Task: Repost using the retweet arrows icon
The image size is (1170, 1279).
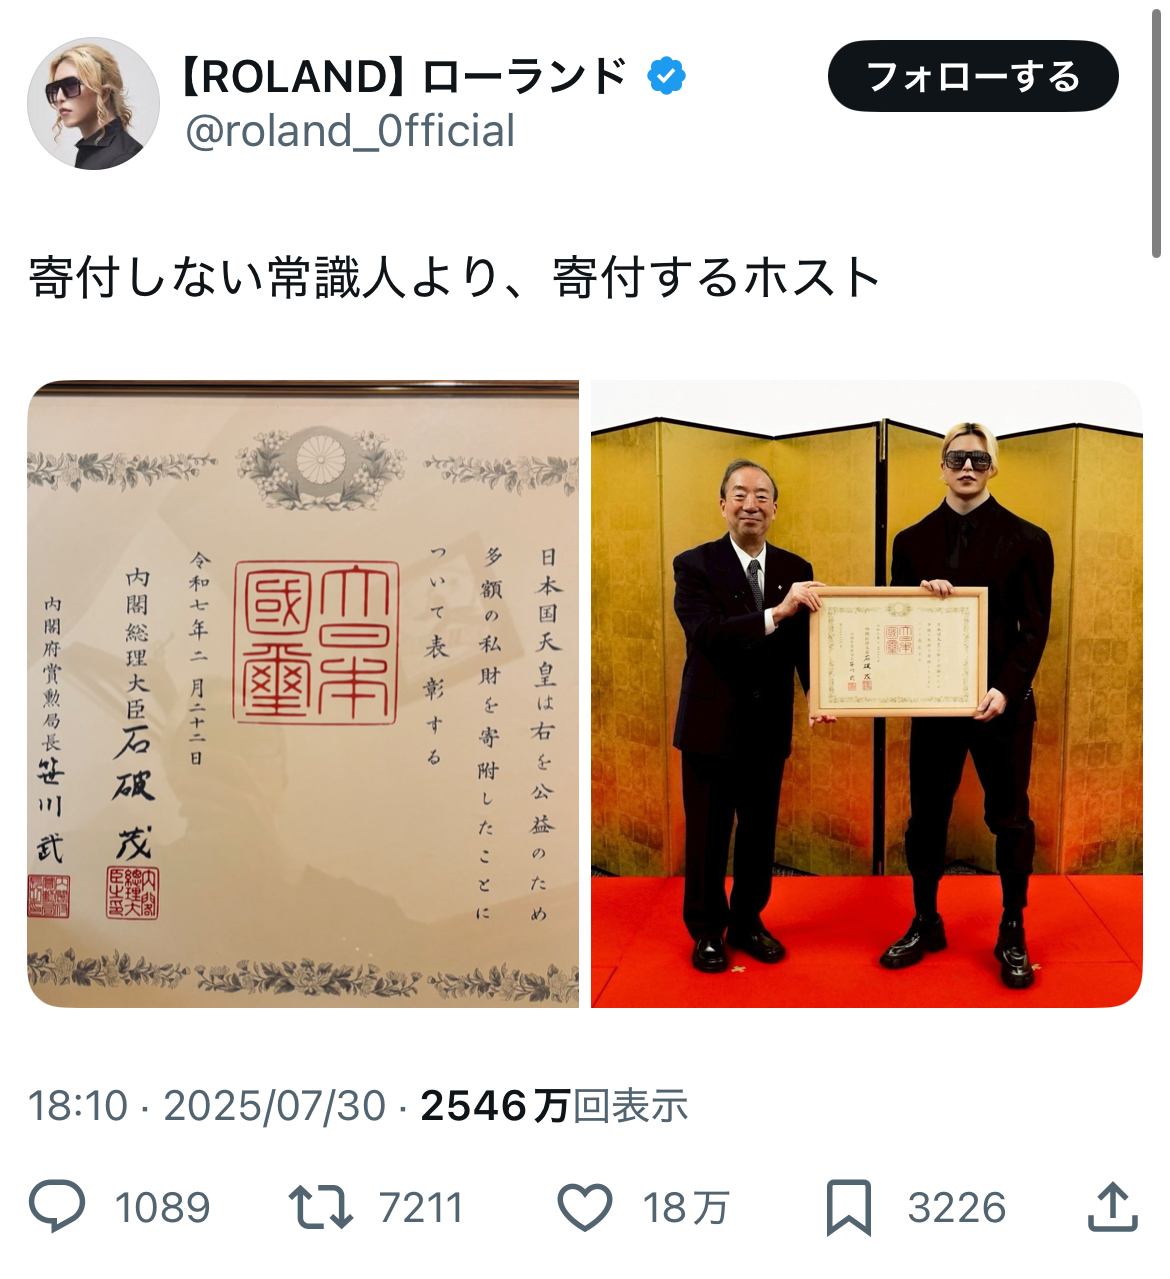Action: point(320,1206)
